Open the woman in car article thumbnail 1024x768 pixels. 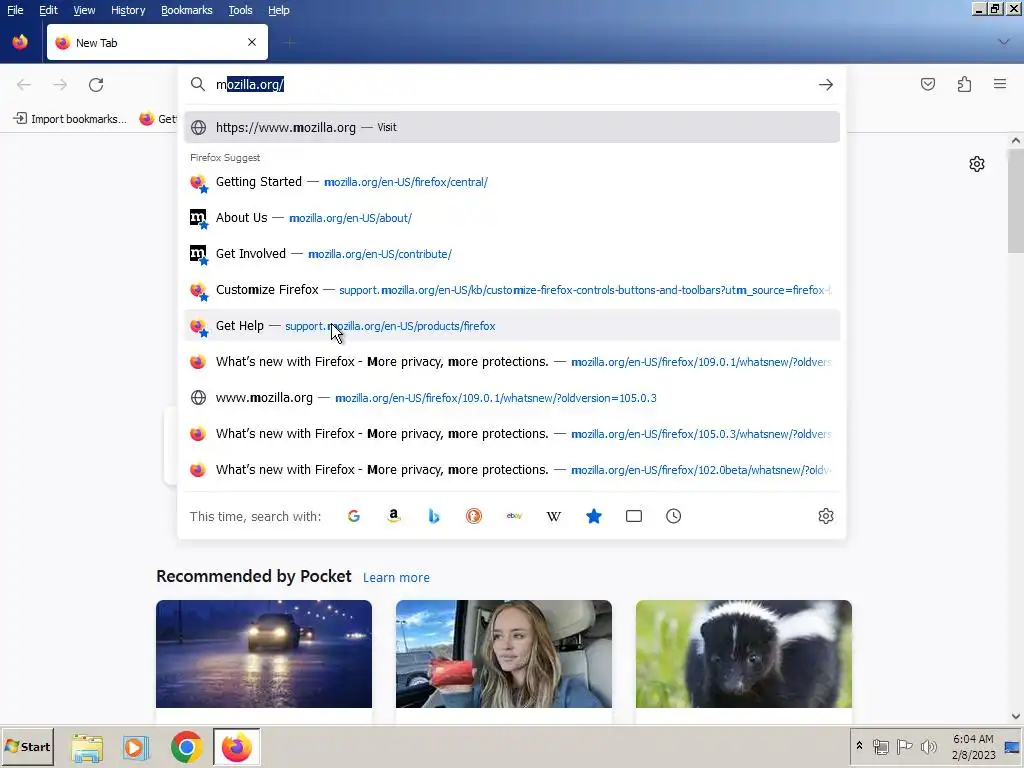(x=504, y=654)
